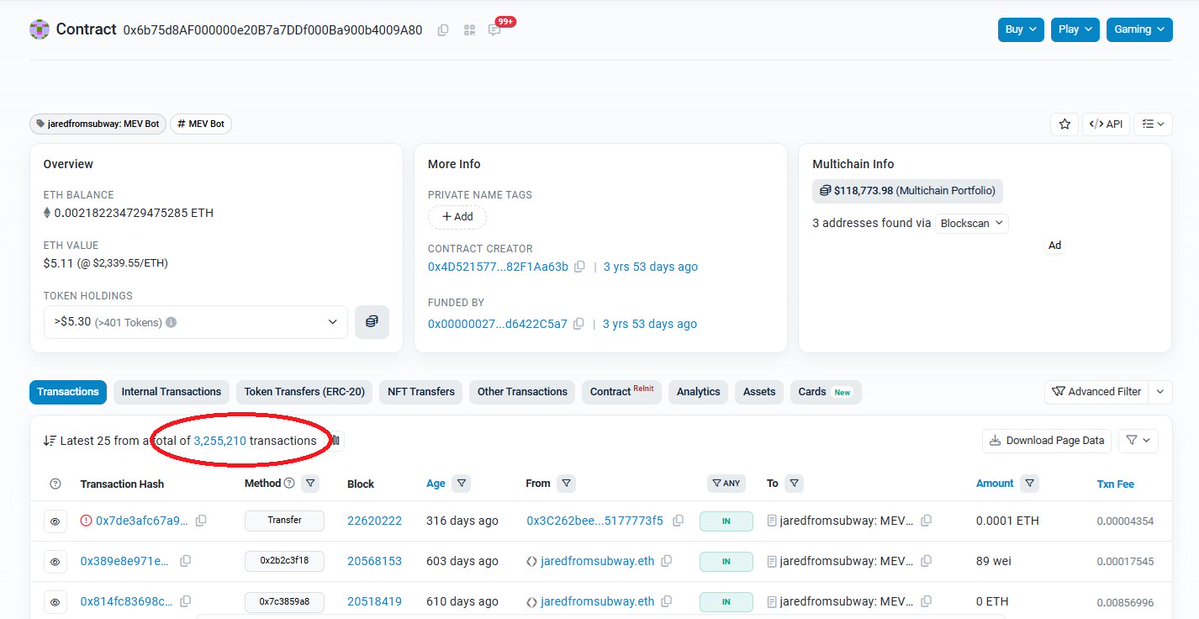This screenshot has width=1199, height=619.
Task: Preview the 0x389e8e971e transaction via eye icon
Action: 56,561
